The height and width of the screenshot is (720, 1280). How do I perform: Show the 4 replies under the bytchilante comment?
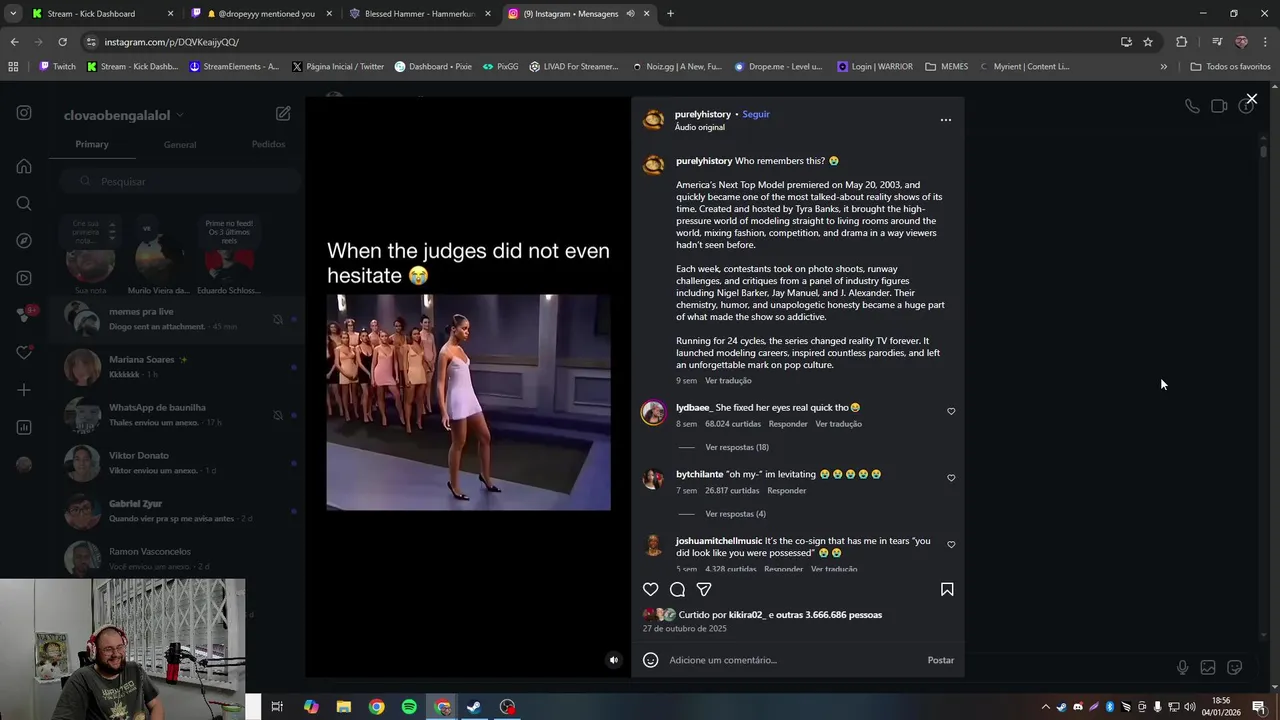(x=735, y=514)
